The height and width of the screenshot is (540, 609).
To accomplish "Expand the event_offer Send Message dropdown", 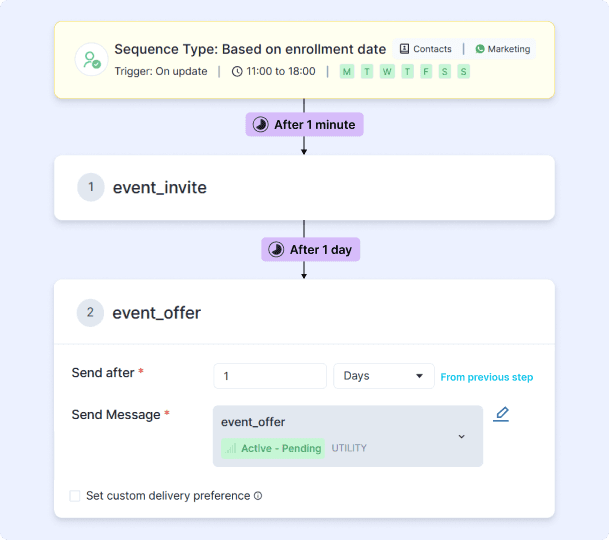I will (x=461, y=436).
